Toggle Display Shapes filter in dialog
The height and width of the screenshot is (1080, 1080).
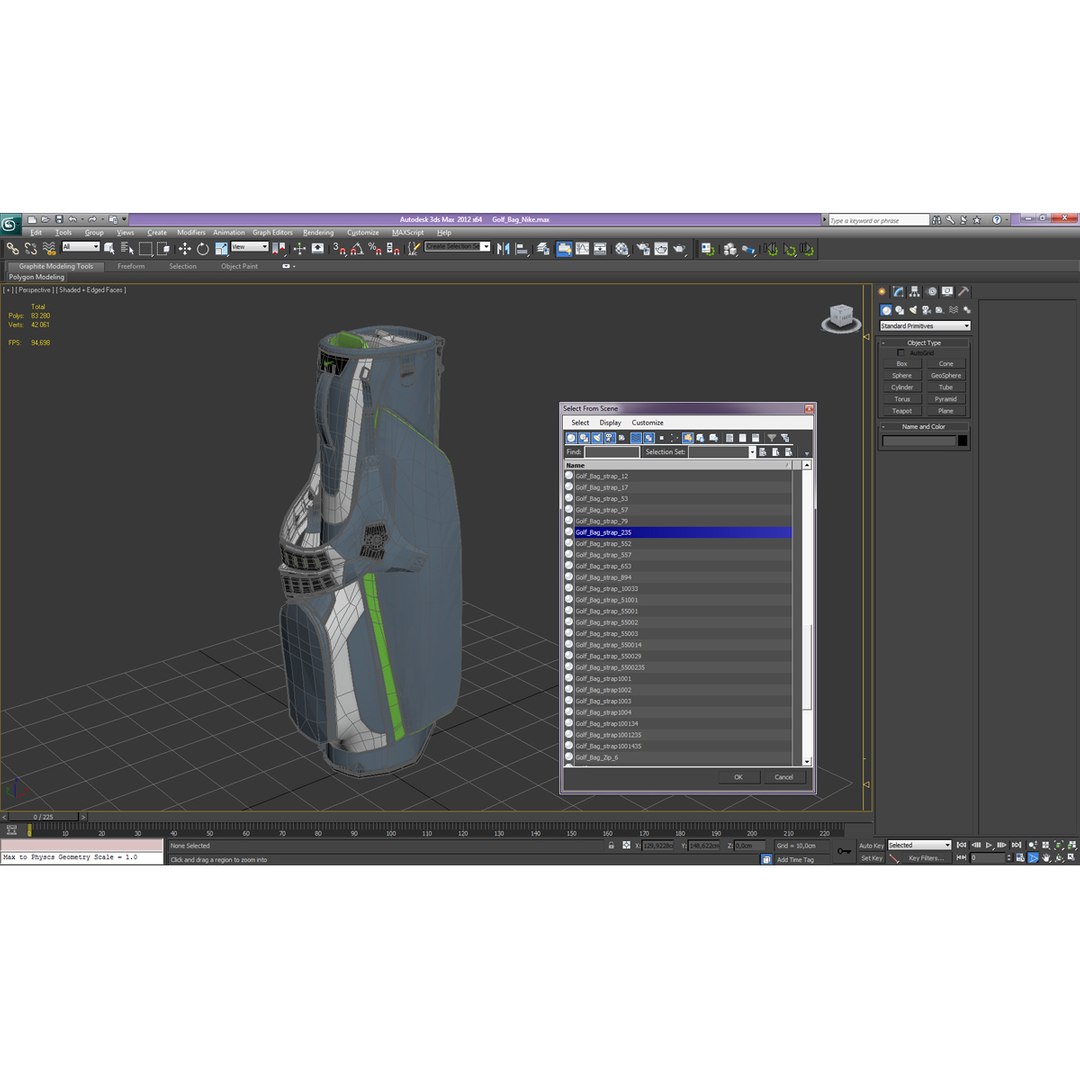coord(584,438)
